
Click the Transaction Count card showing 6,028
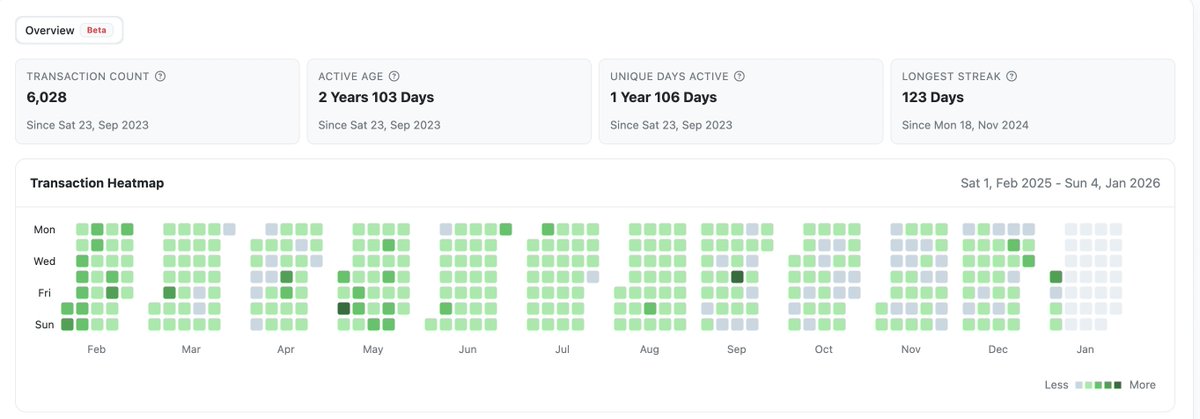tap(157, 101)
